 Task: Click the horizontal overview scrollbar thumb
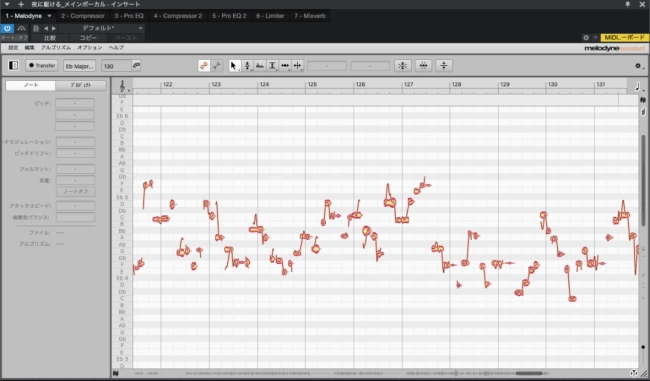(x=529, y=373)
